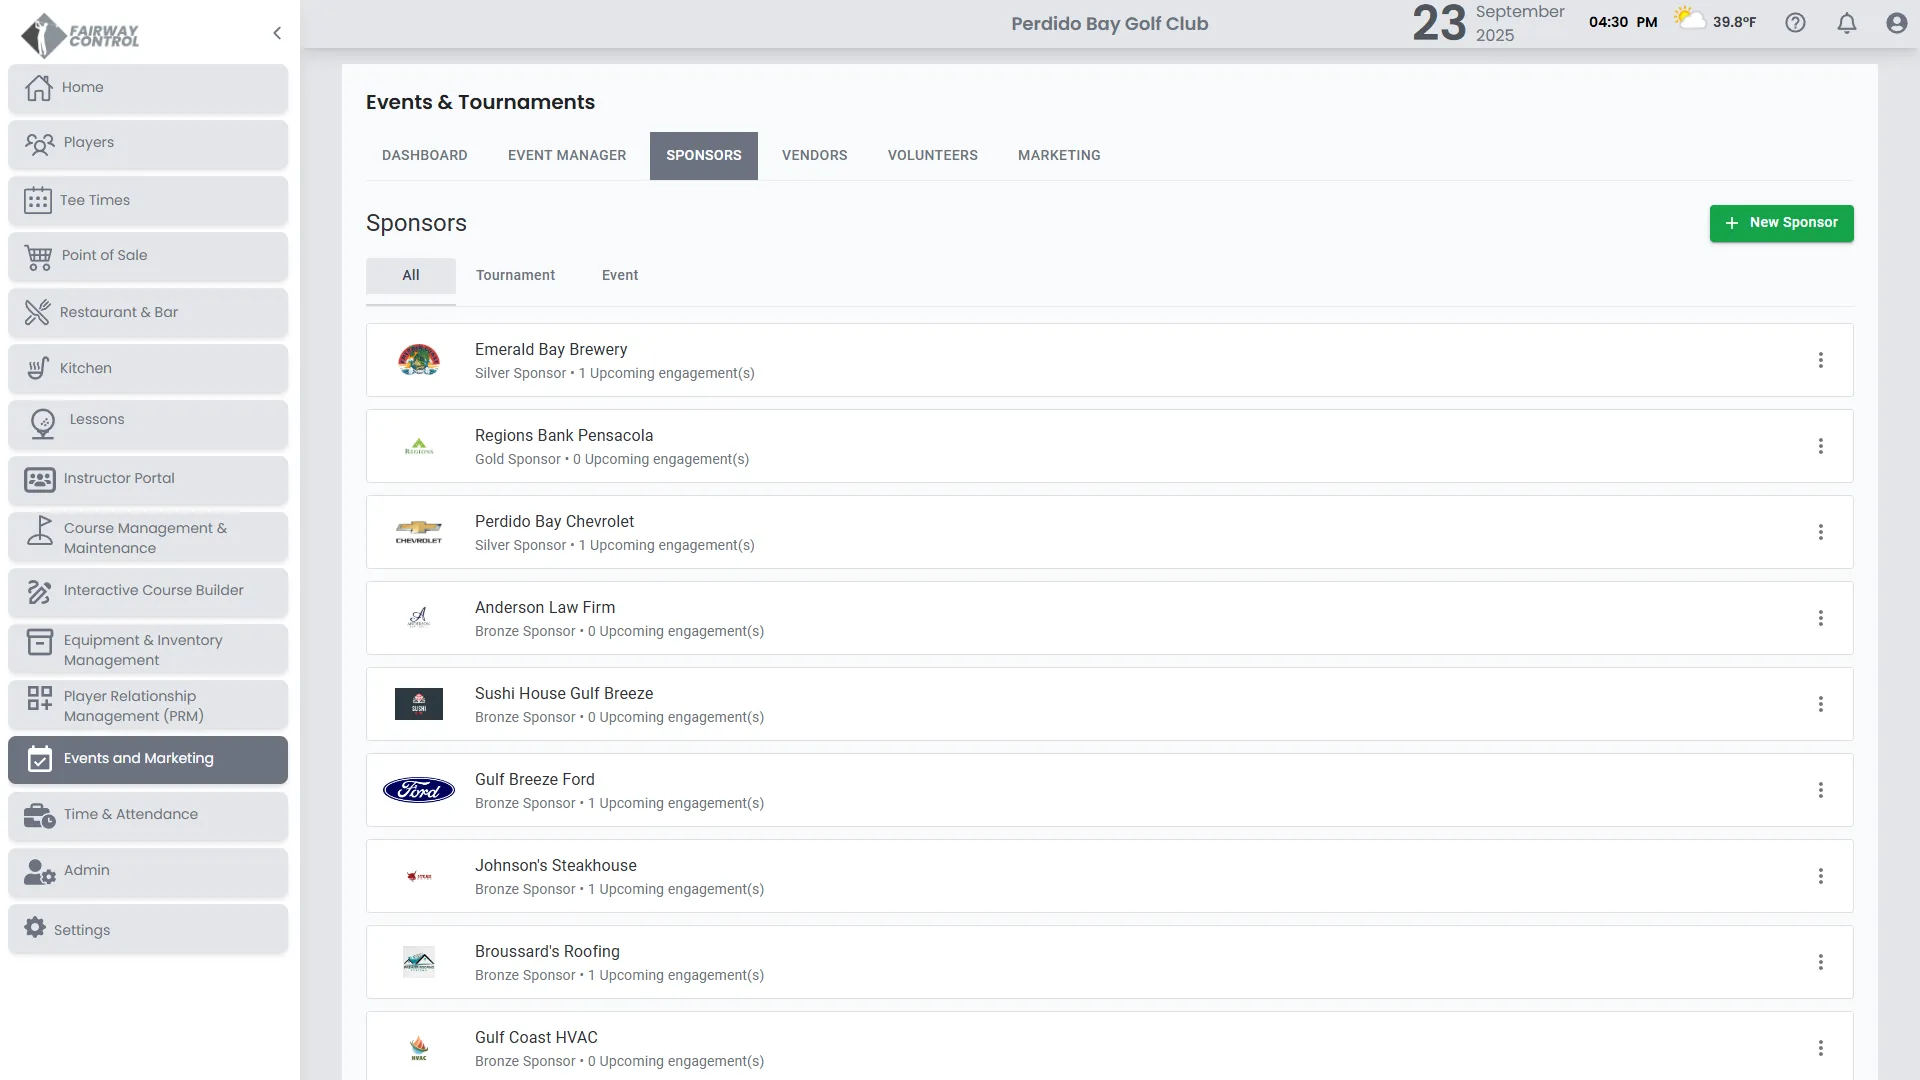Open three-dot menu for Gulf Breeze Ford
The image size is (1920, 1080).
(x=1820, y=790)
